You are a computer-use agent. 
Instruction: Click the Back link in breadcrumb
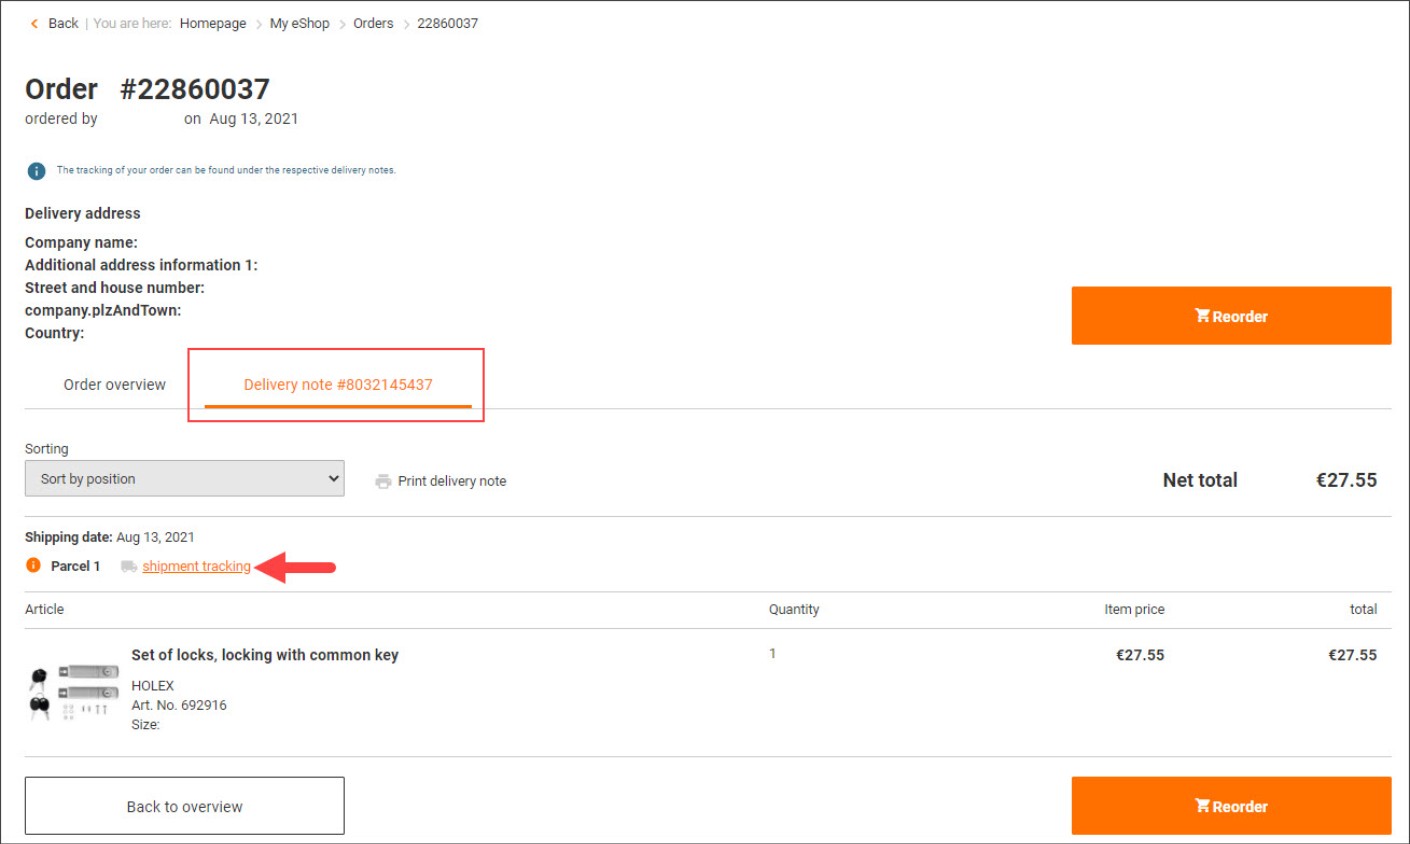[x=63, y=23]
